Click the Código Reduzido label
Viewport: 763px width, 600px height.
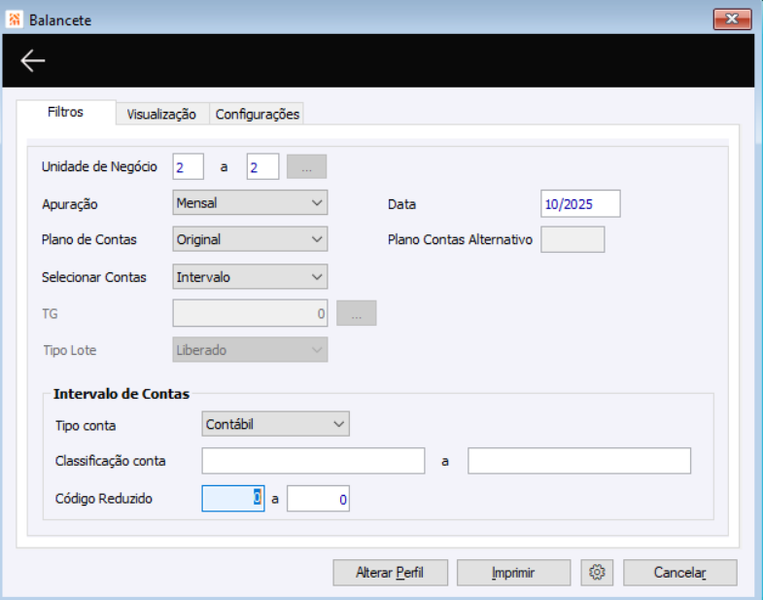pos(104,499)
